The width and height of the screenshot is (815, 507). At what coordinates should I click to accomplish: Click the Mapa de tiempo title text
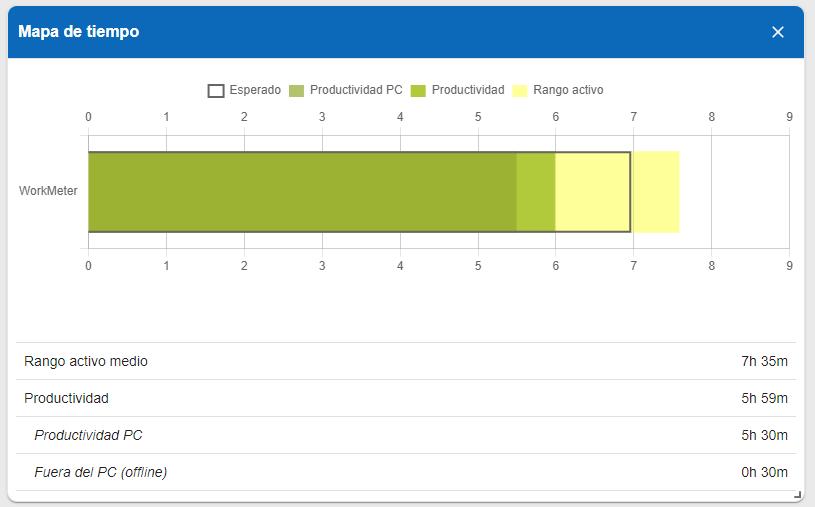coord(78,32)
